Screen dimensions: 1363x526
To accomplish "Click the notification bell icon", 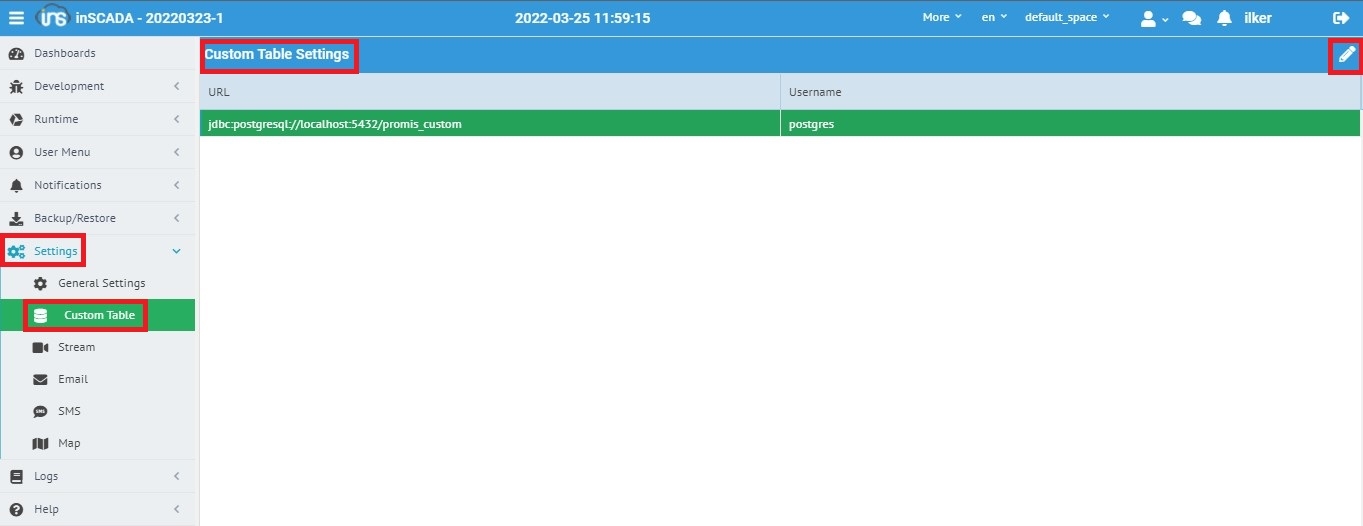I will [1224, 18].
